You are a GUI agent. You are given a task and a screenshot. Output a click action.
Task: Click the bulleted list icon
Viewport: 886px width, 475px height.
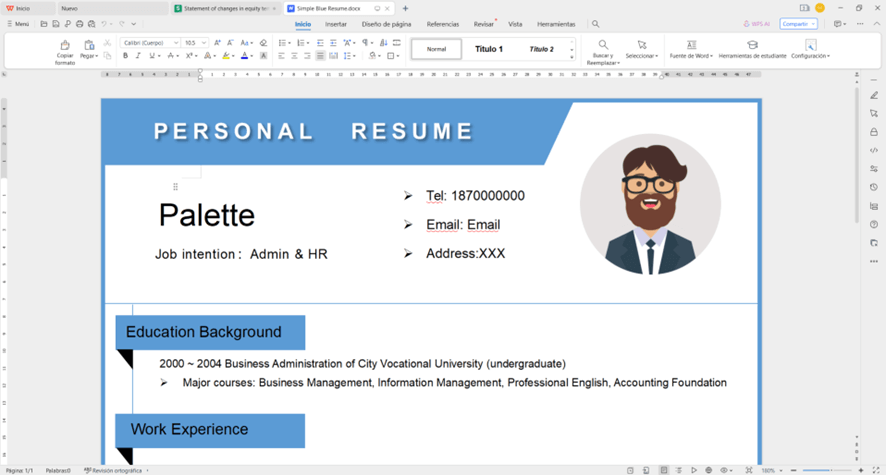283,43
